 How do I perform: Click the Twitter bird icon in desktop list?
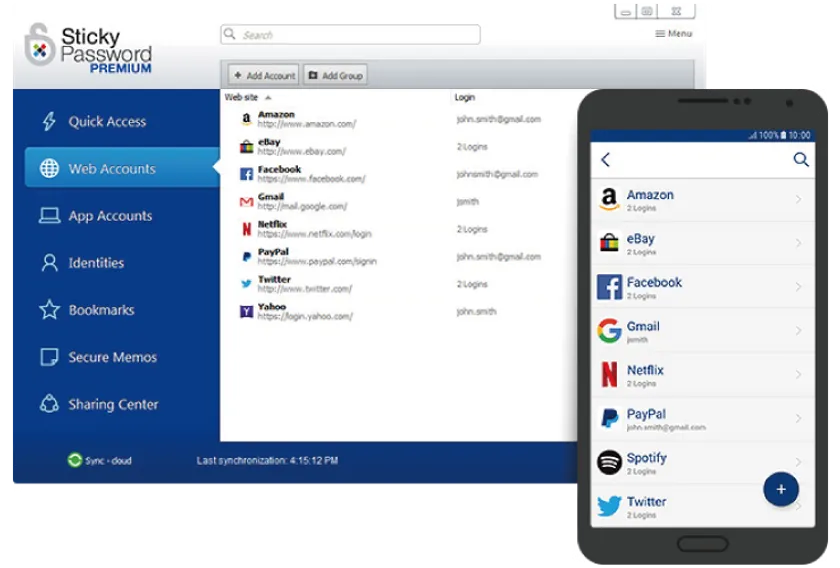point(246,284)
